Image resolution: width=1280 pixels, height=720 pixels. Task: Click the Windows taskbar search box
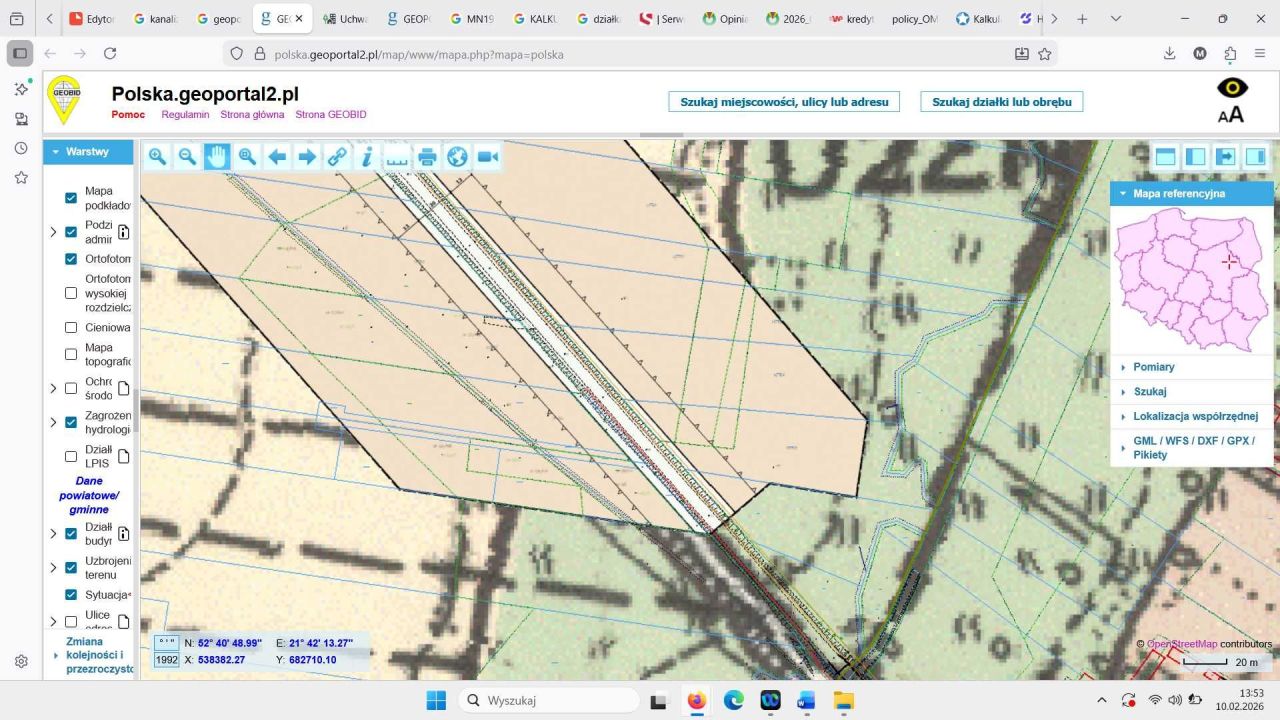coord(549,701)
